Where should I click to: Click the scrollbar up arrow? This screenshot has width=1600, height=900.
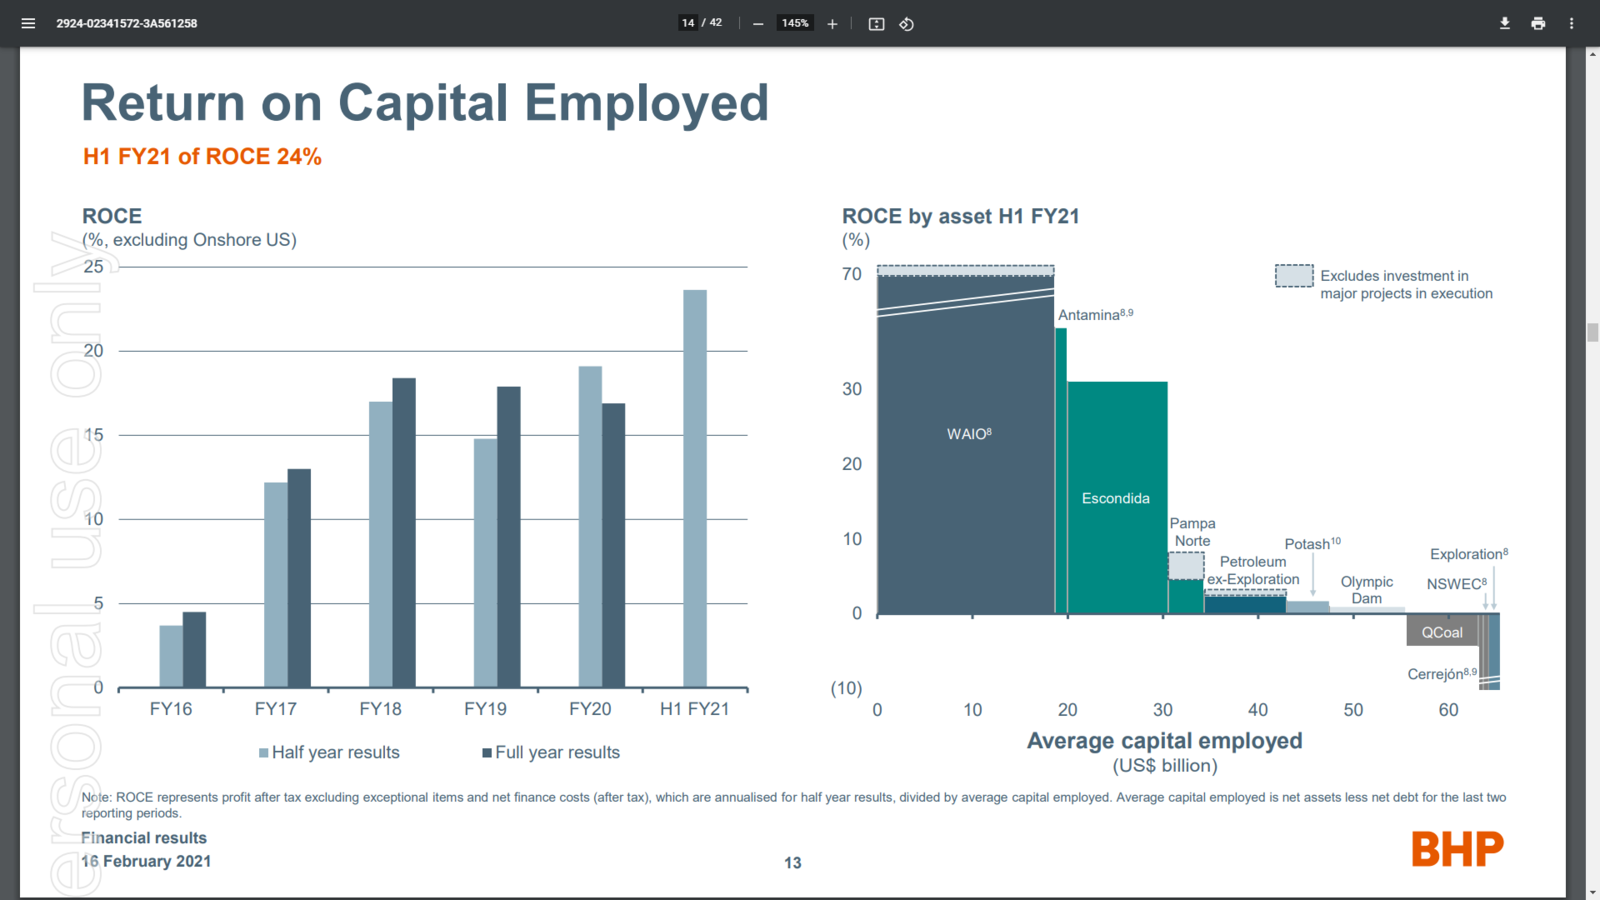pos(1592,54)
